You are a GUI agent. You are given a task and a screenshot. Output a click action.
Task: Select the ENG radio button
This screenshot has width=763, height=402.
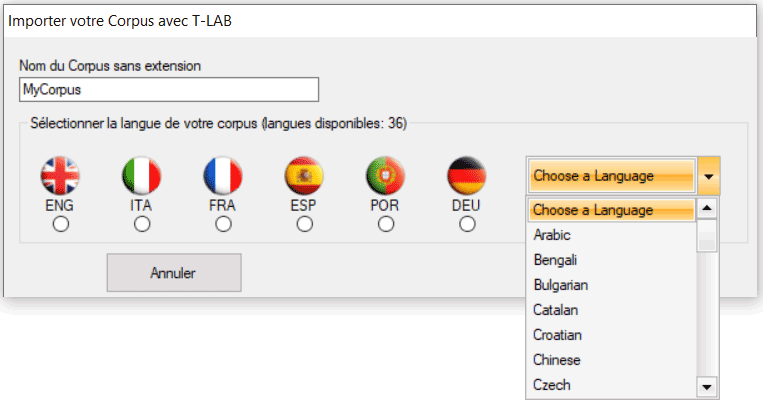coord(61,224)
